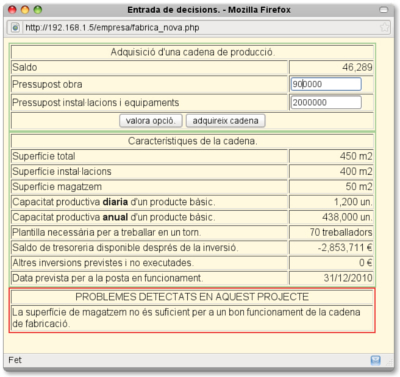400x377 pixels.
Task: Click the 'valora opció.' button
Action: pyautogui.click(x=151, y=121)
